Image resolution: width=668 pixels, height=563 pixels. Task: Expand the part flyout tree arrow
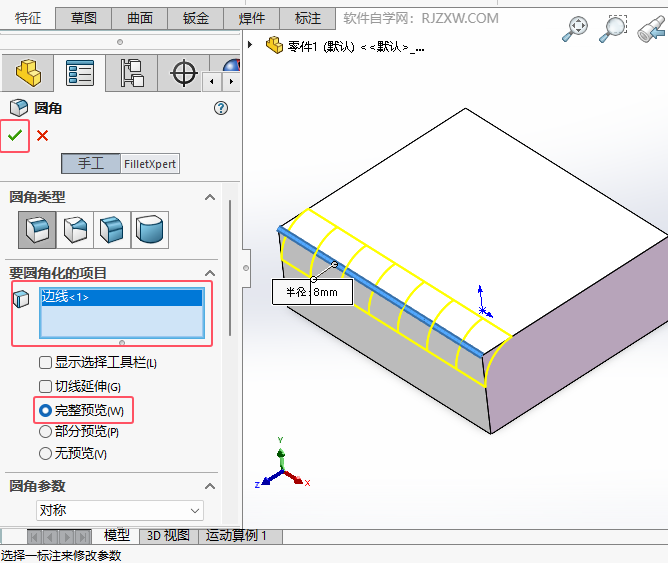click(250, 44)
